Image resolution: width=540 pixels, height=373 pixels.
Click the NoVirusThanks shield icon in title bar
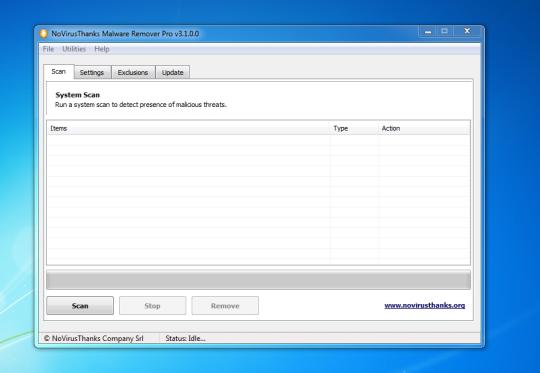pos(43,34)
